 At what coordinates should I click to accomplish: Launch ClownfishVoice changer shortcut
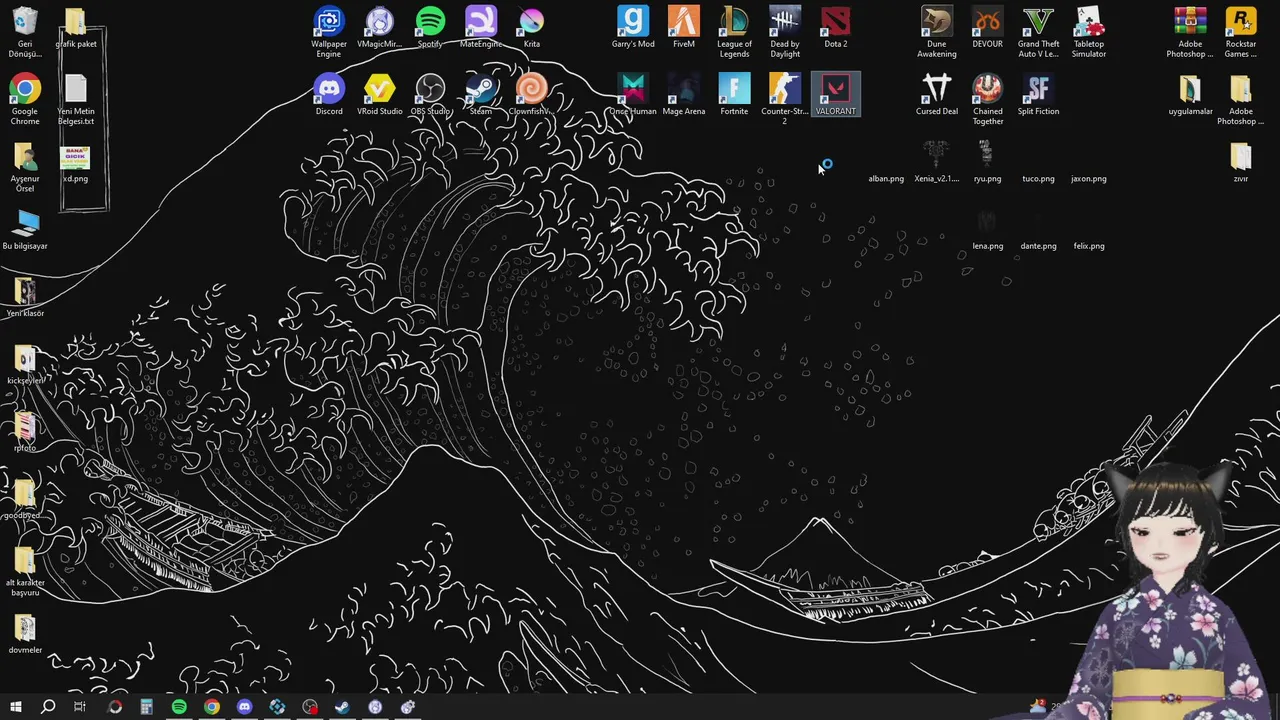[x=532, y=94]
